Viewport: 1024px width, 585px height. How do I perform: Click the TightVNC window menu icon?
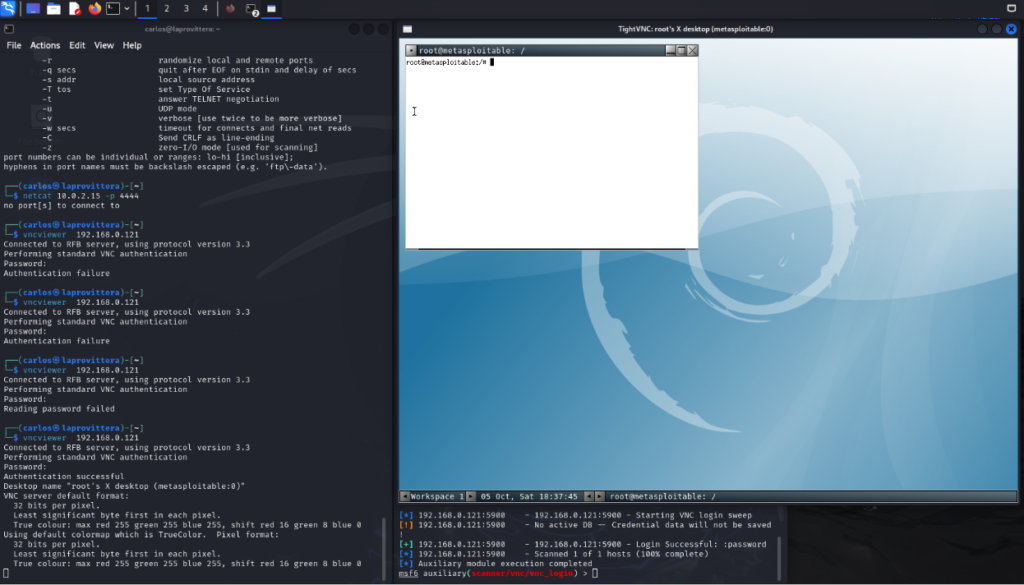(407, 29)
